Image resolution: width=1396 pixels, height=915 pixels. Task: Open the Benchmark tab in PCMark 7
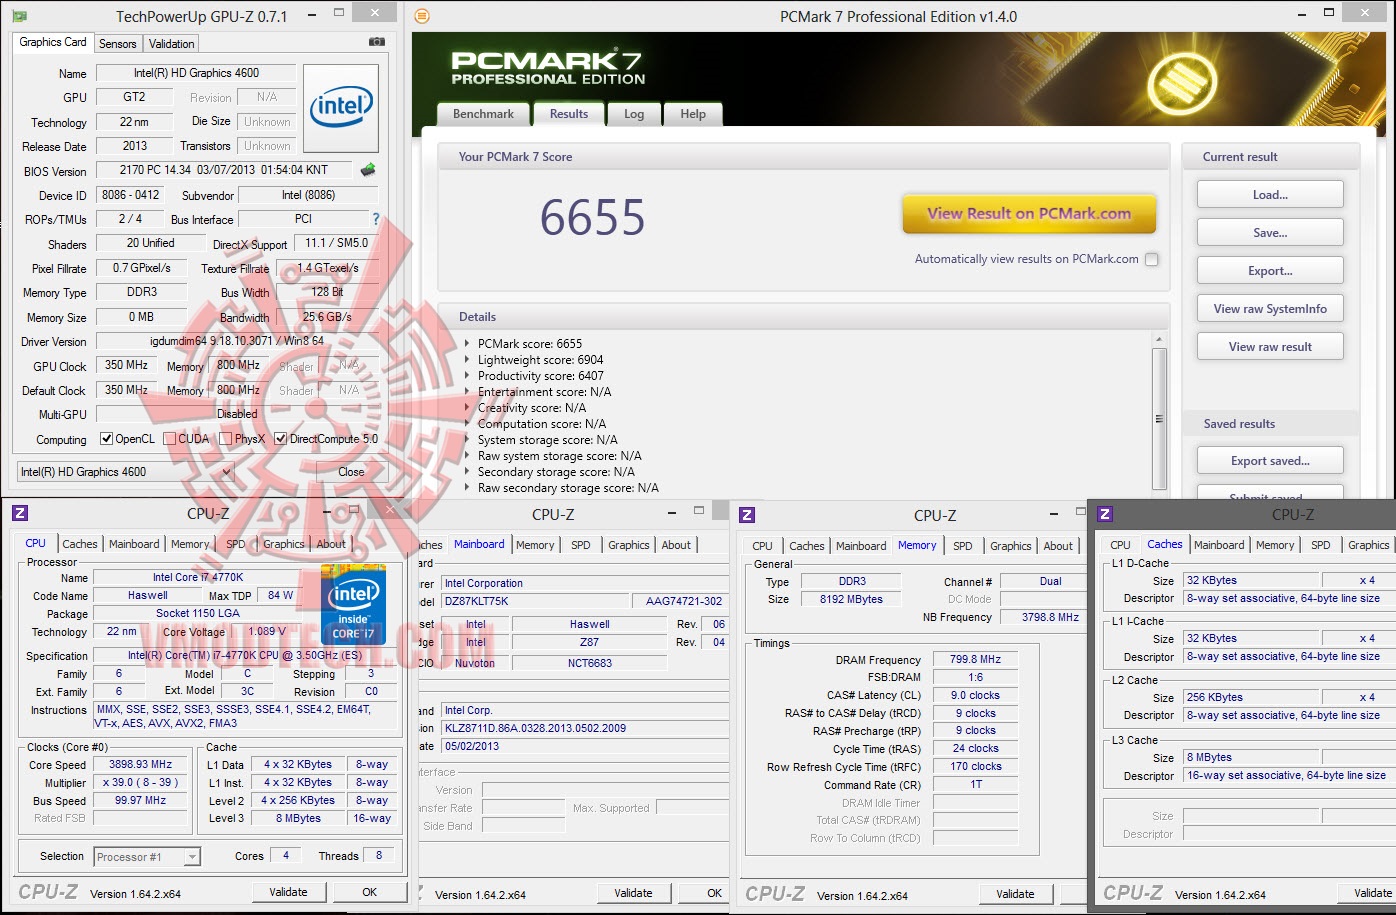(x=483, y=114)
